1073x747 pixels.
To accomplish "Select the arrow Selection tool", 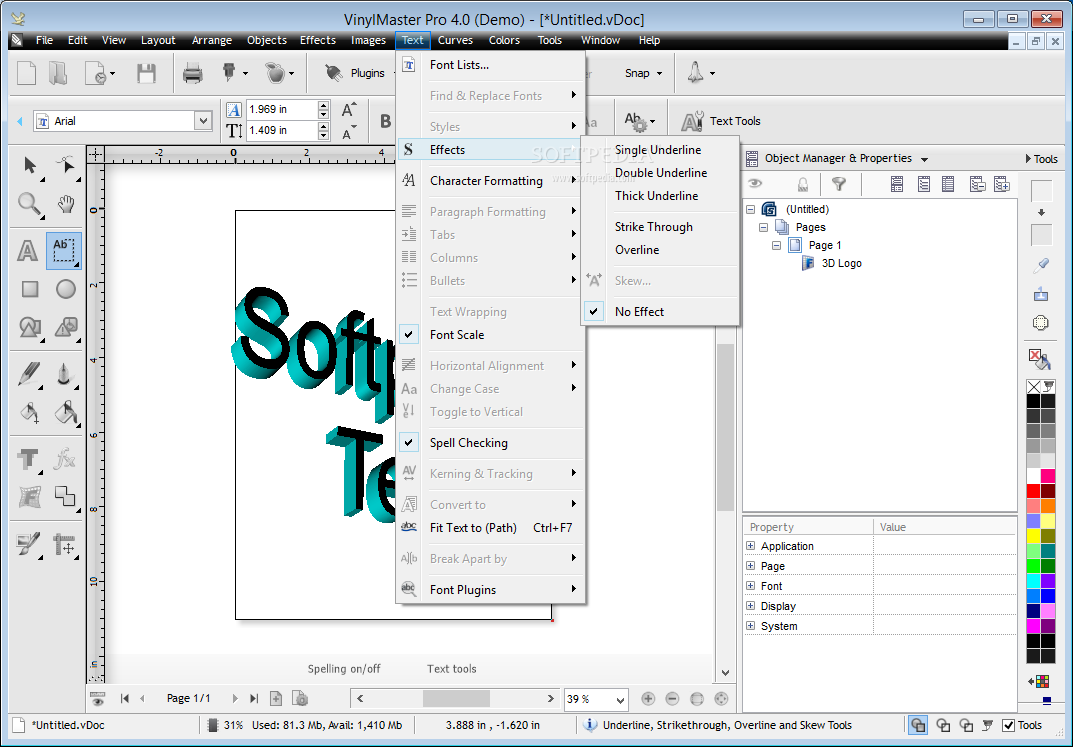I will click(x=29, y=165).
